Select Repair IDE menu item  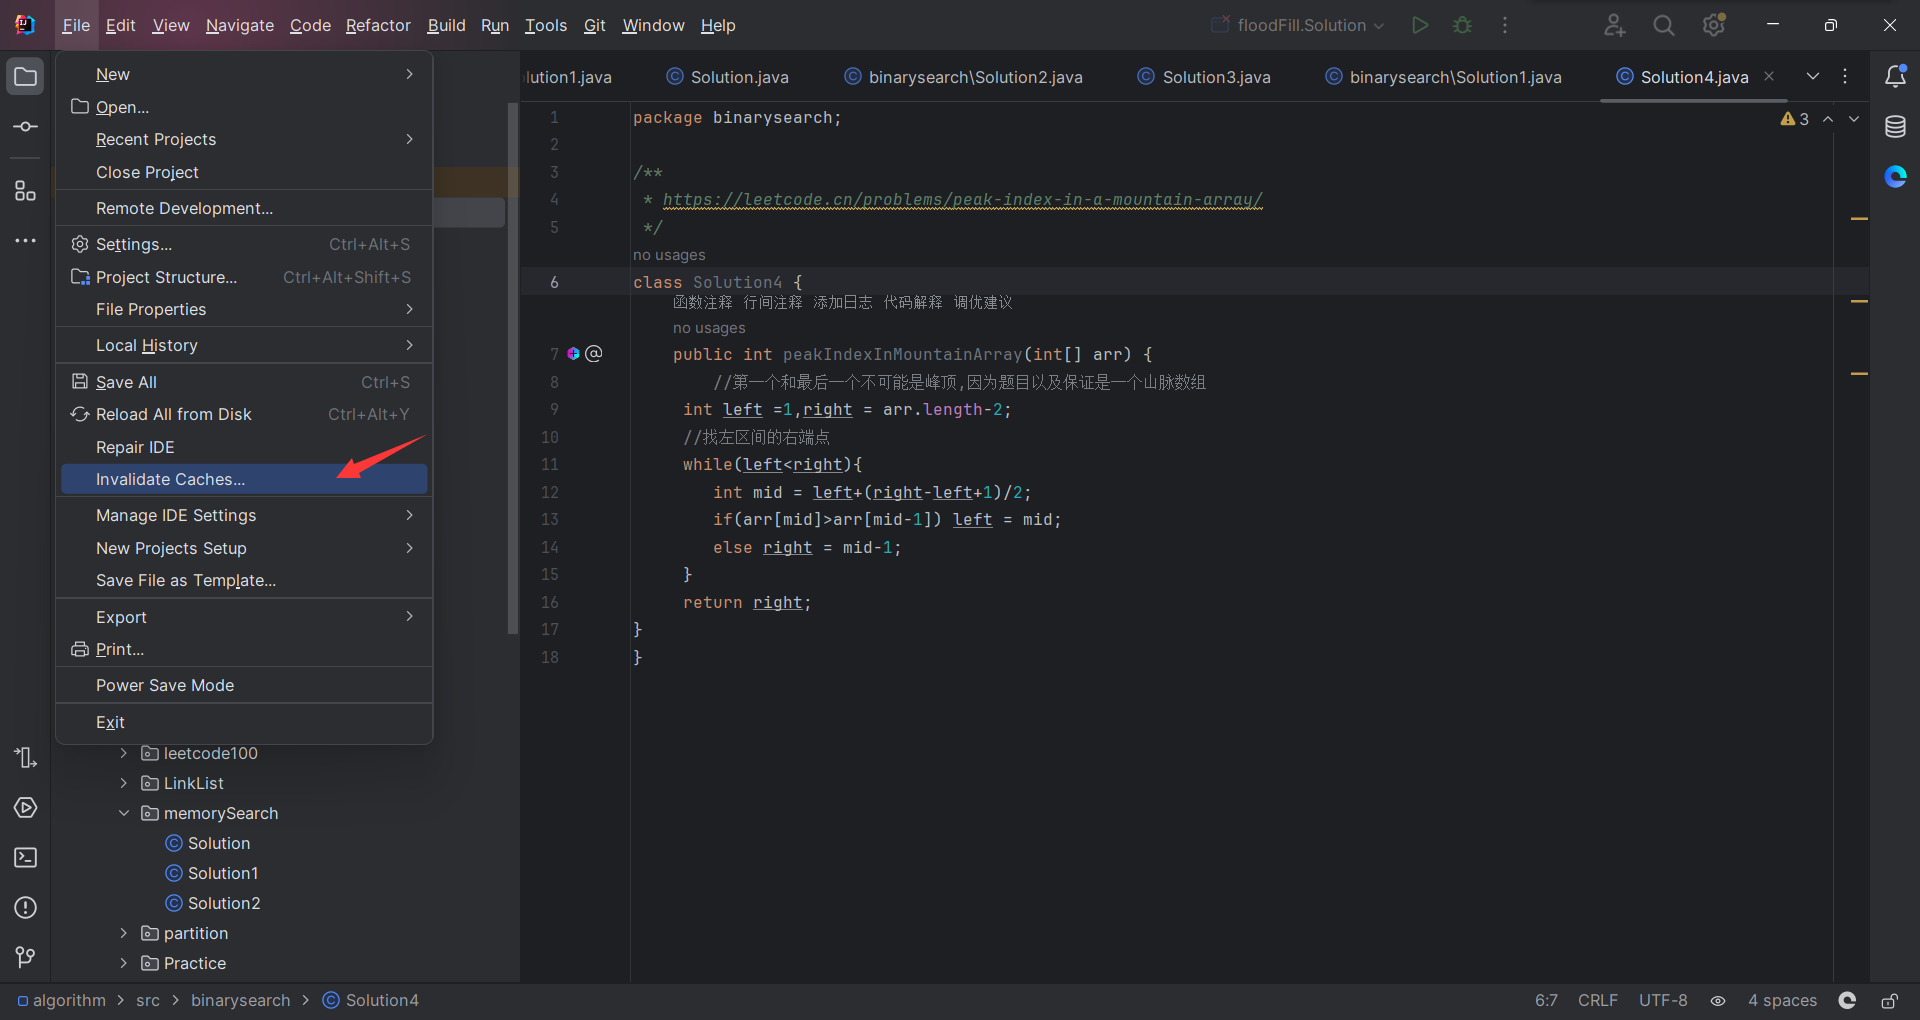pyautogui.click(x=244, y=447)
